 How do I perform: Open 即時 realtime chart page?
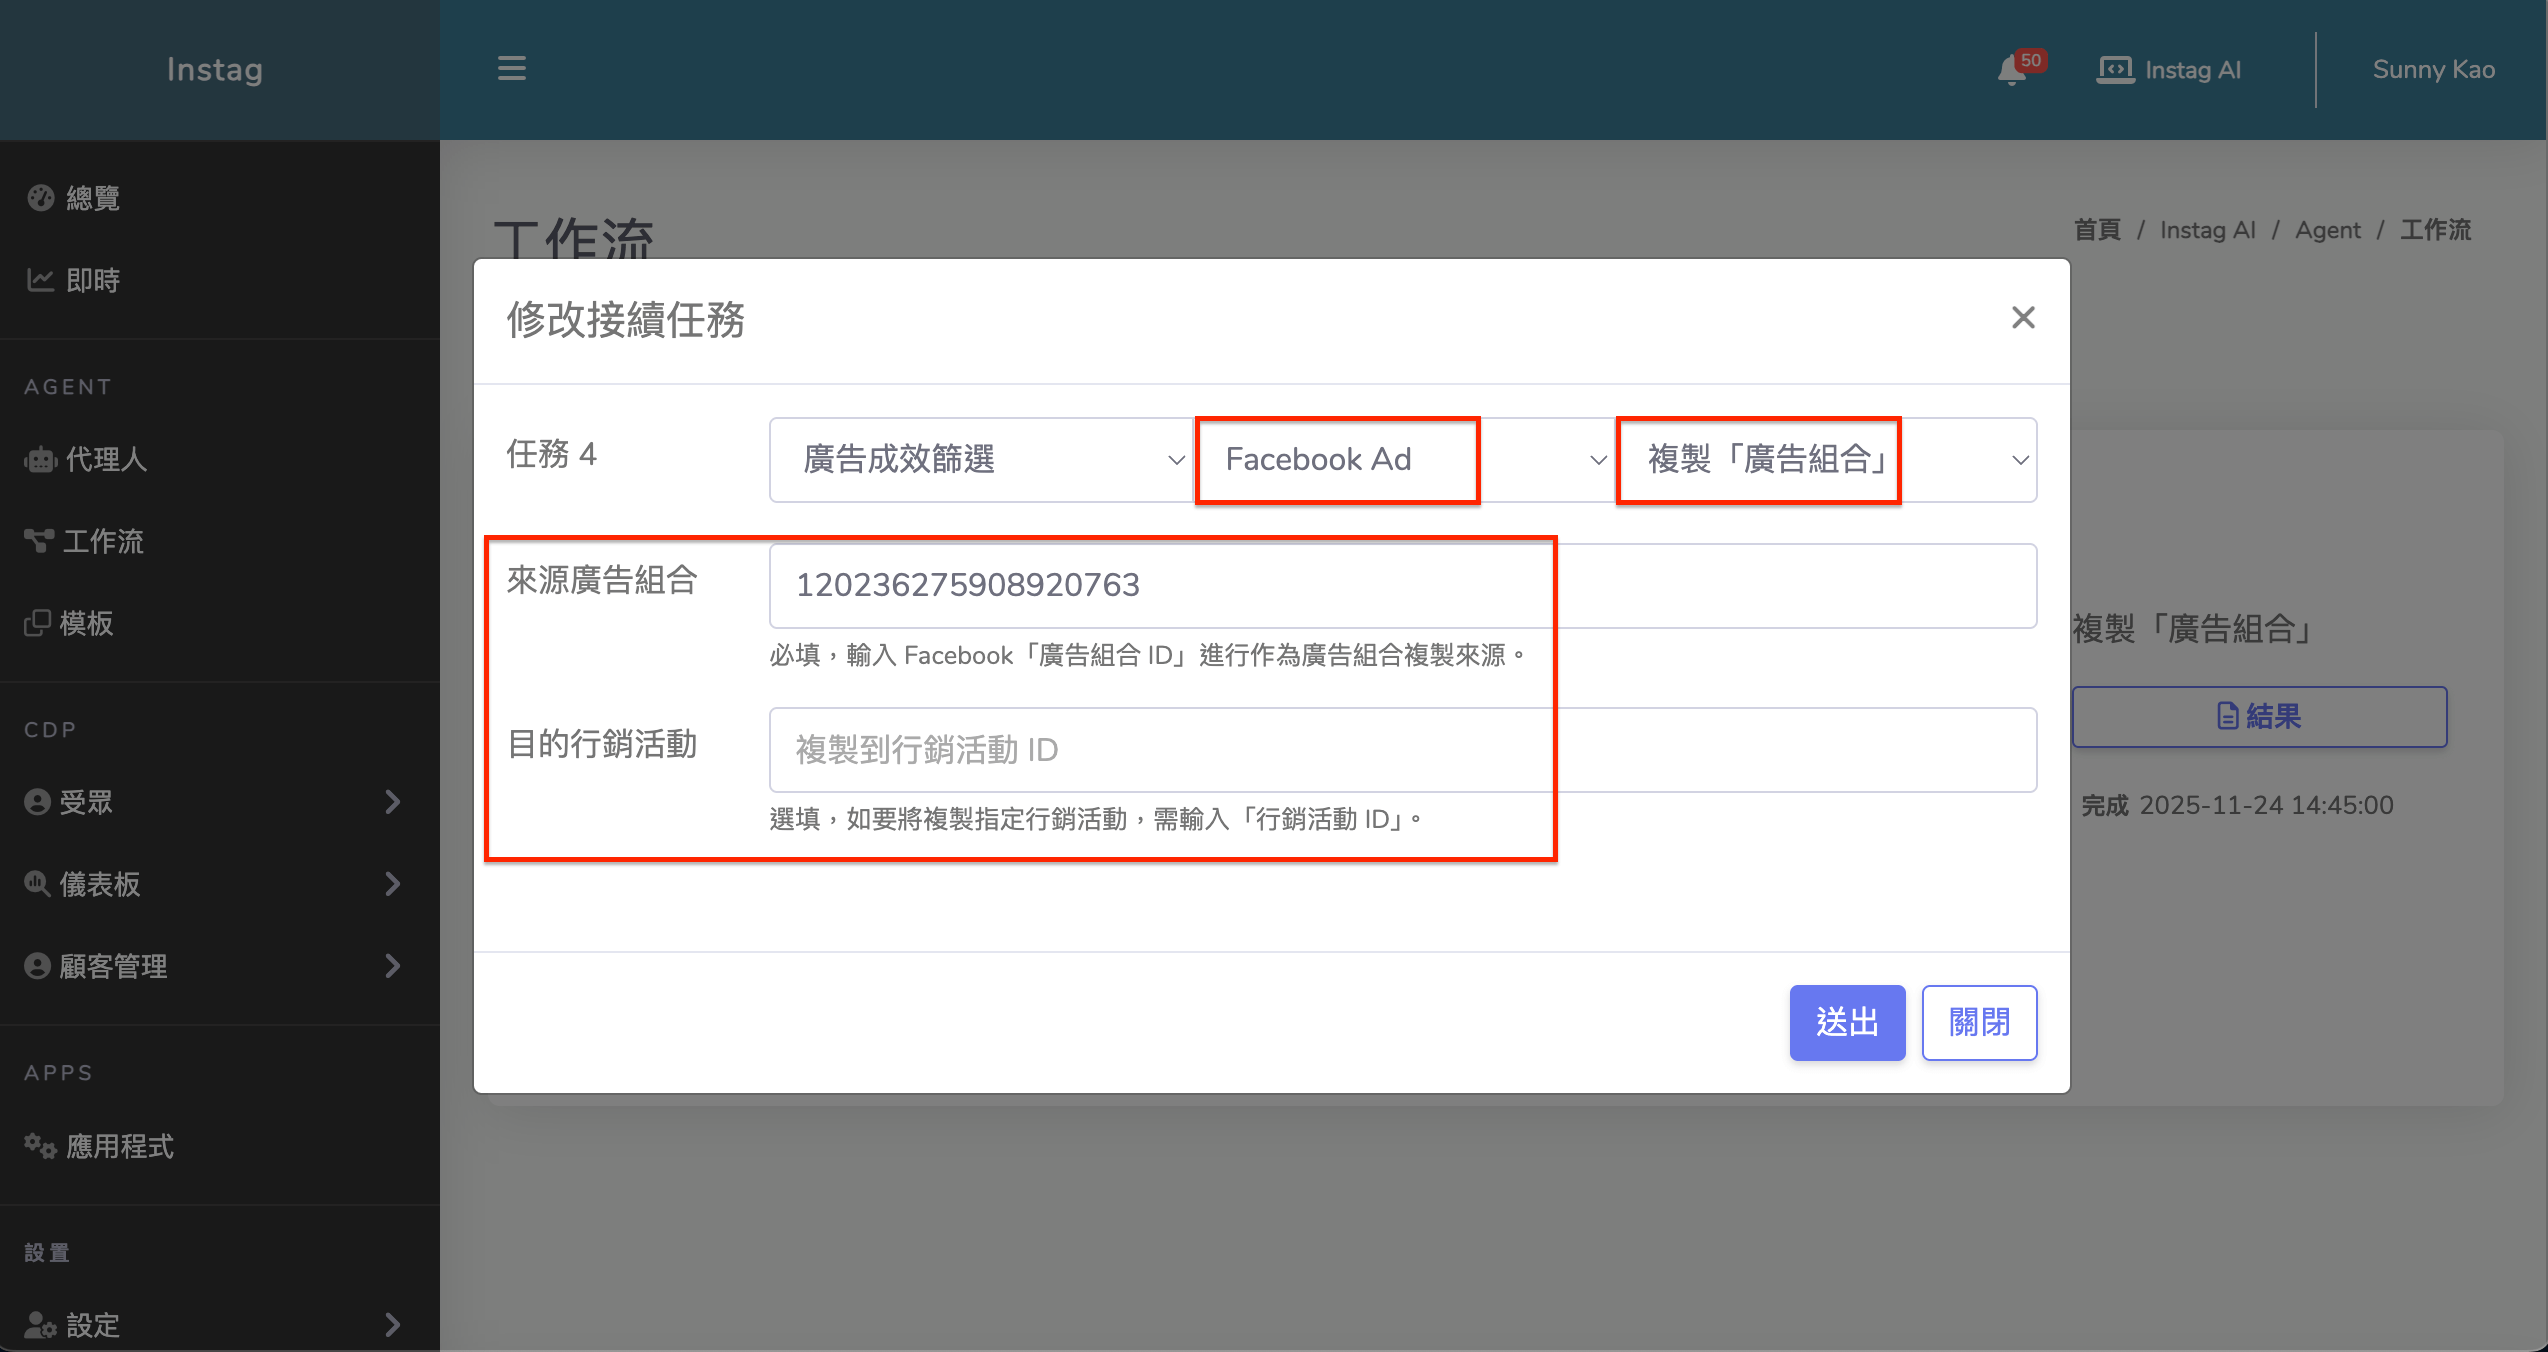click(x=92, y=280)
